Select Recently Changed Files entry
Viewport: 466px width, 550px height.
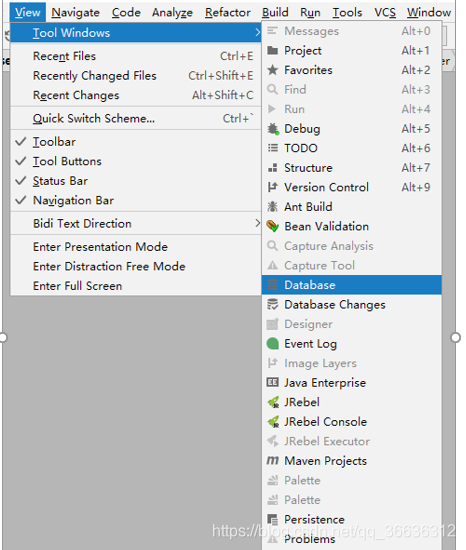(136, 76)
